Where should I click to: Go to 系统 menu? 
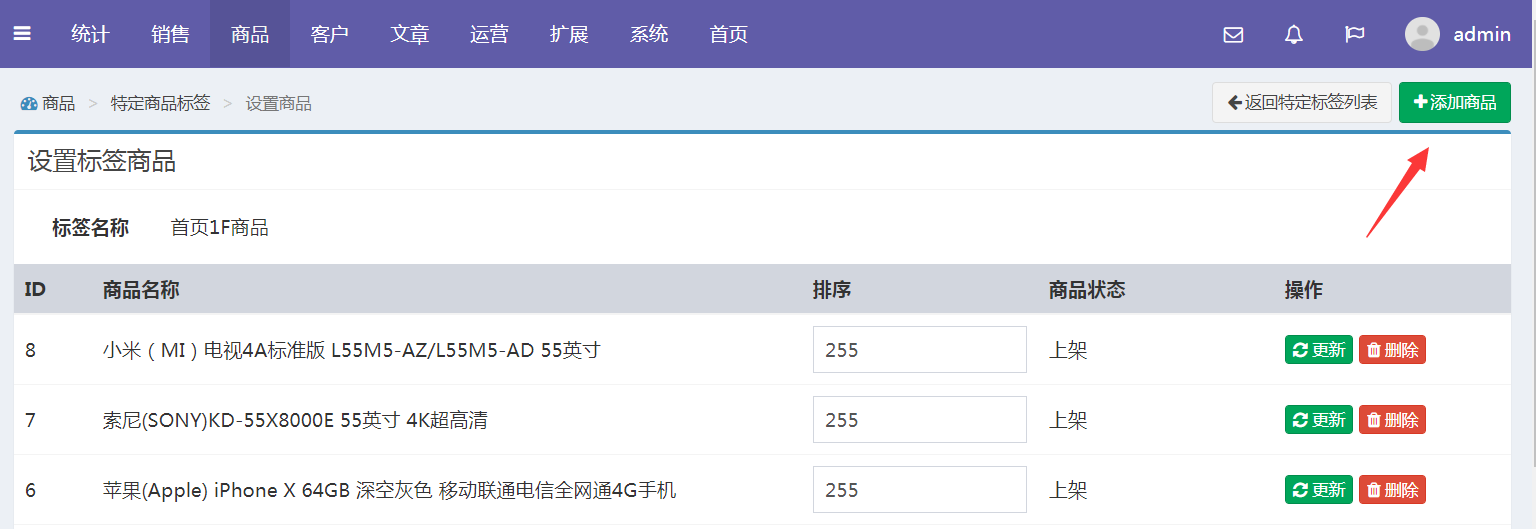tap(649, 34)
